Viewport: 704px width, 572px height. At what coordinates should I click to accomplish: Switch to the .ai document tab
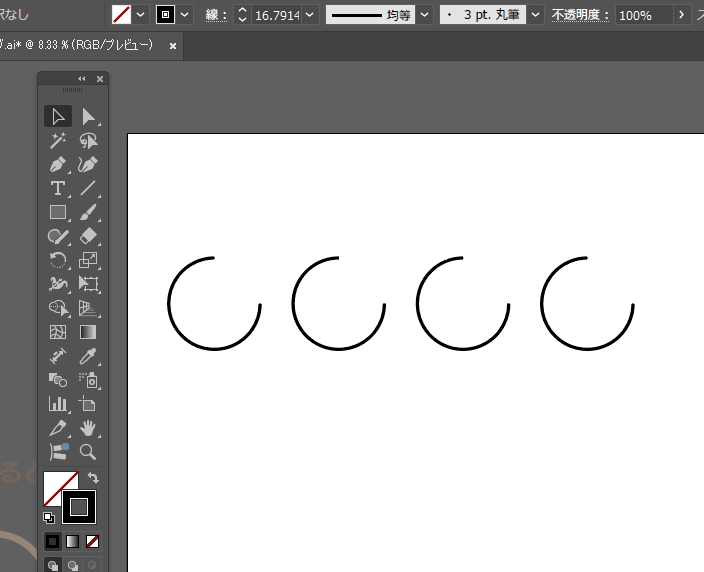(76, 45)
